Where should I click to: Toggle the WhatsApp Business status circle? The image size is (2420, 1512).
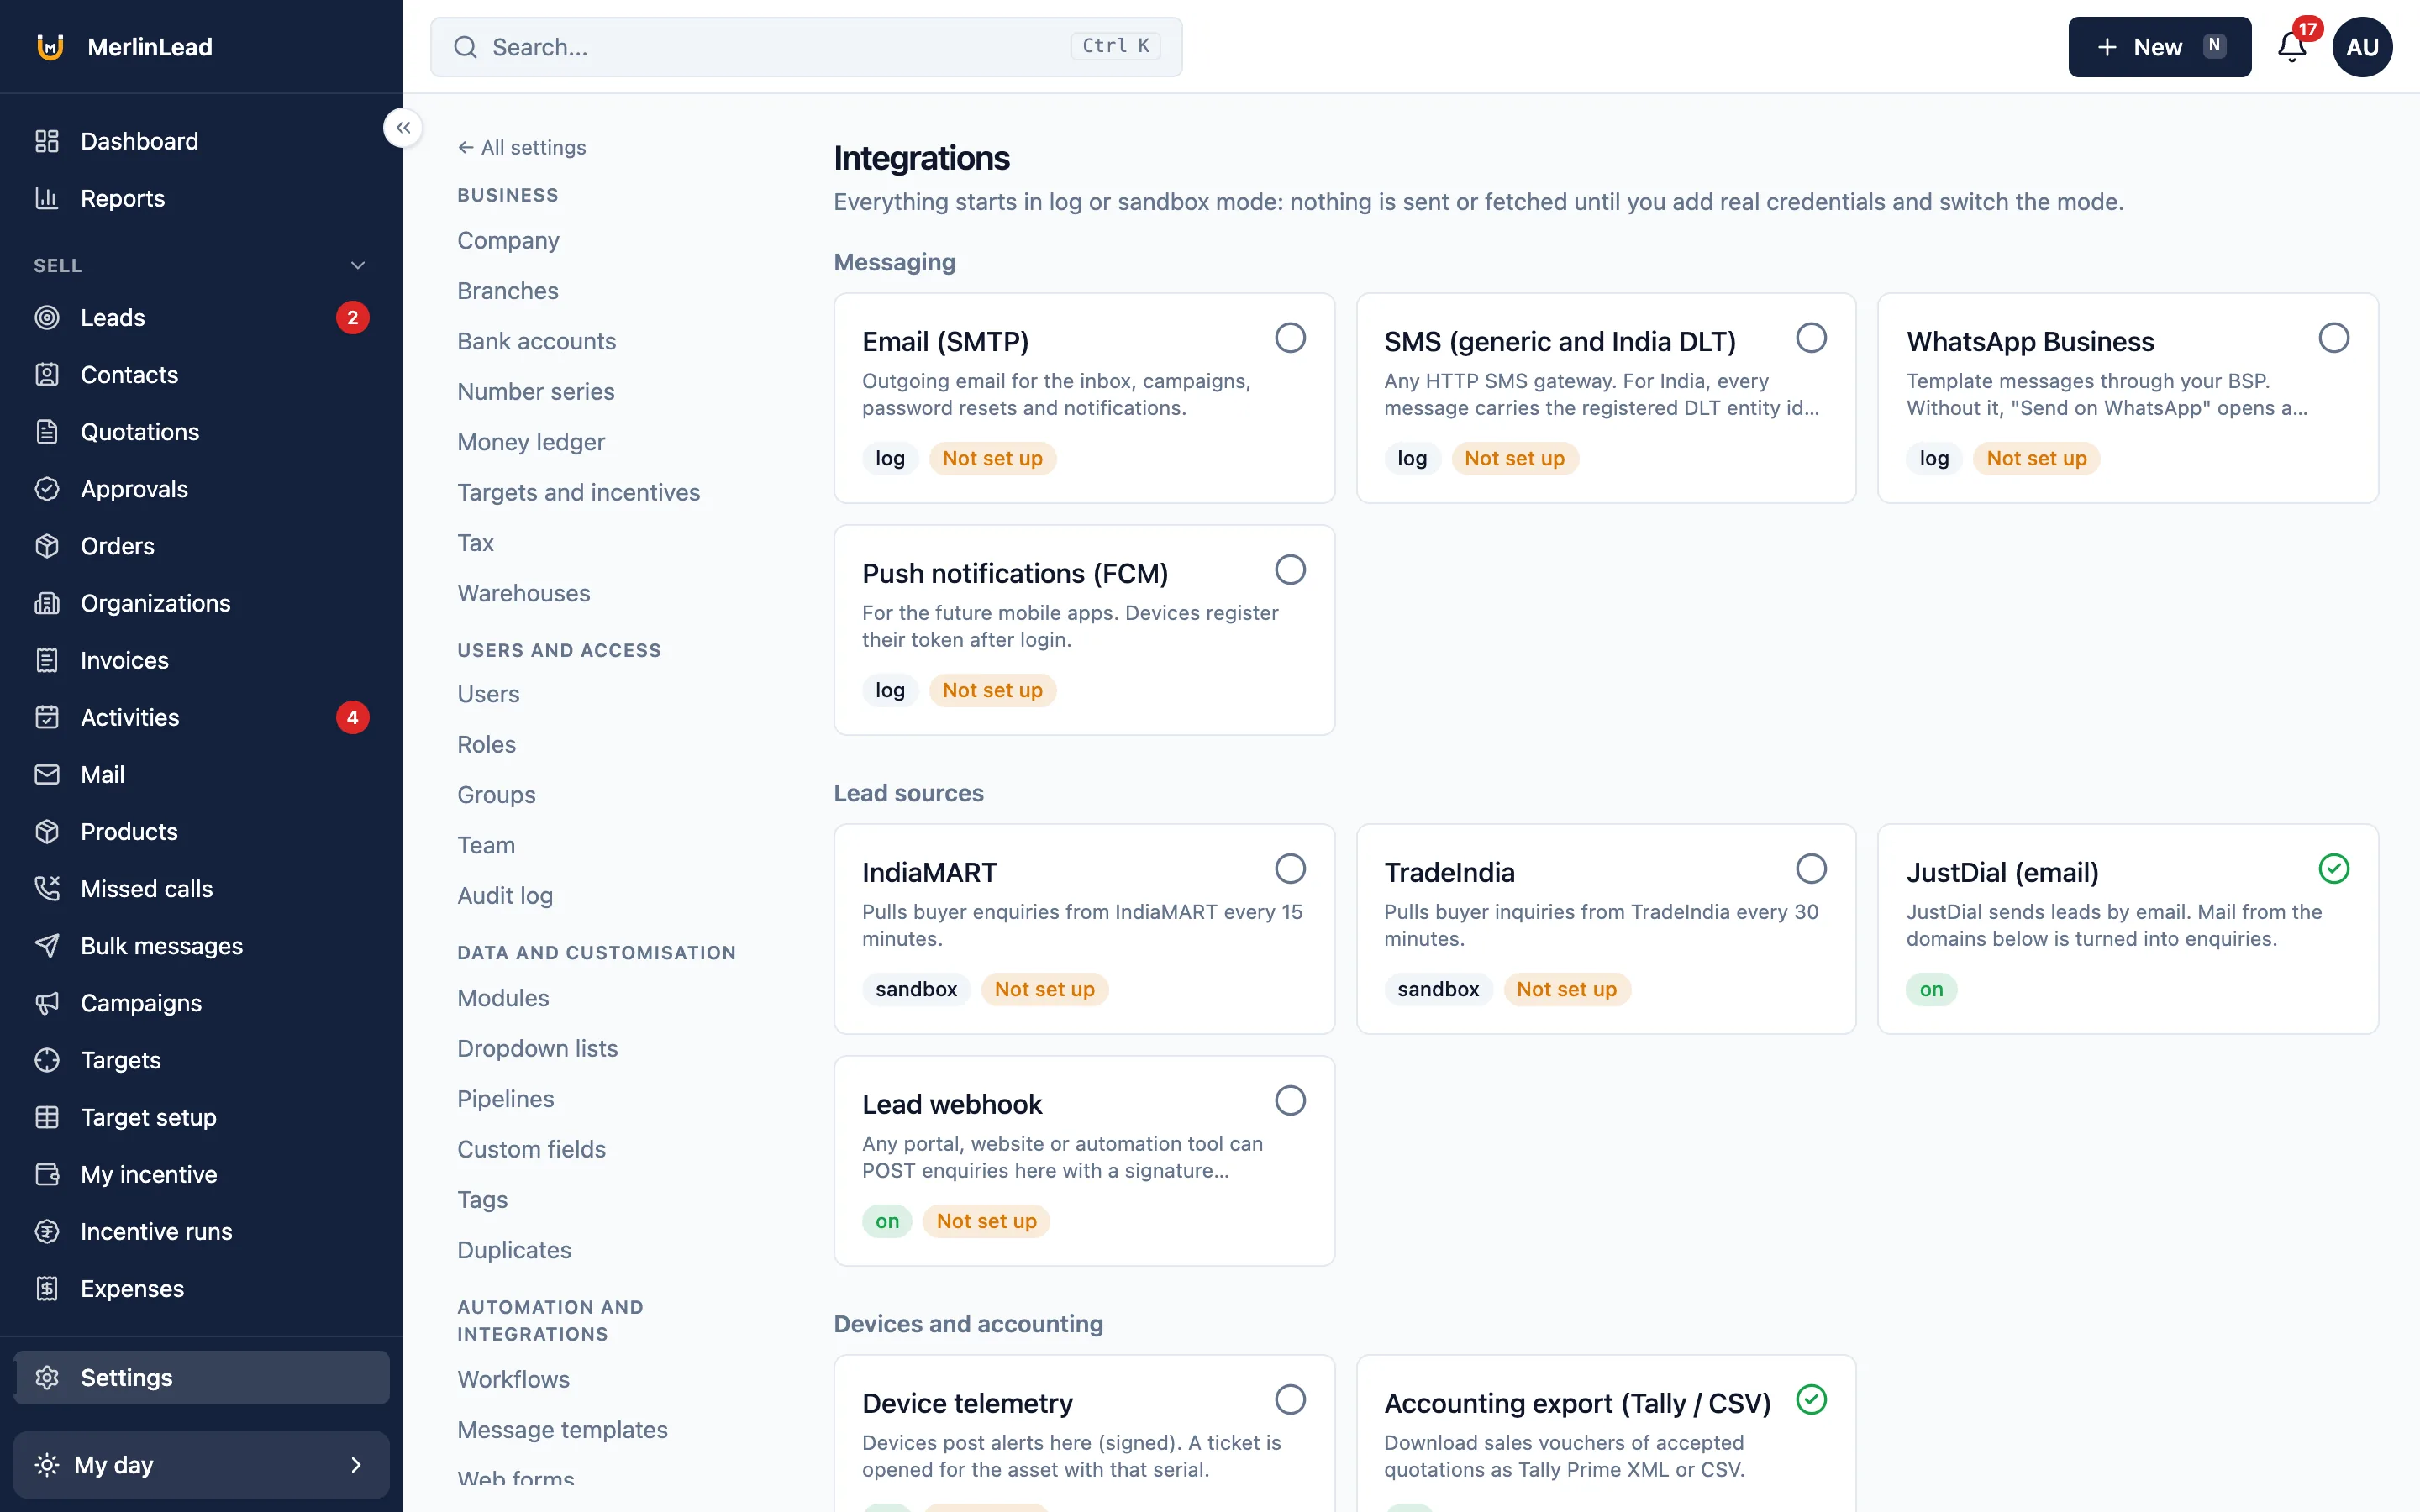[2333, 338]
